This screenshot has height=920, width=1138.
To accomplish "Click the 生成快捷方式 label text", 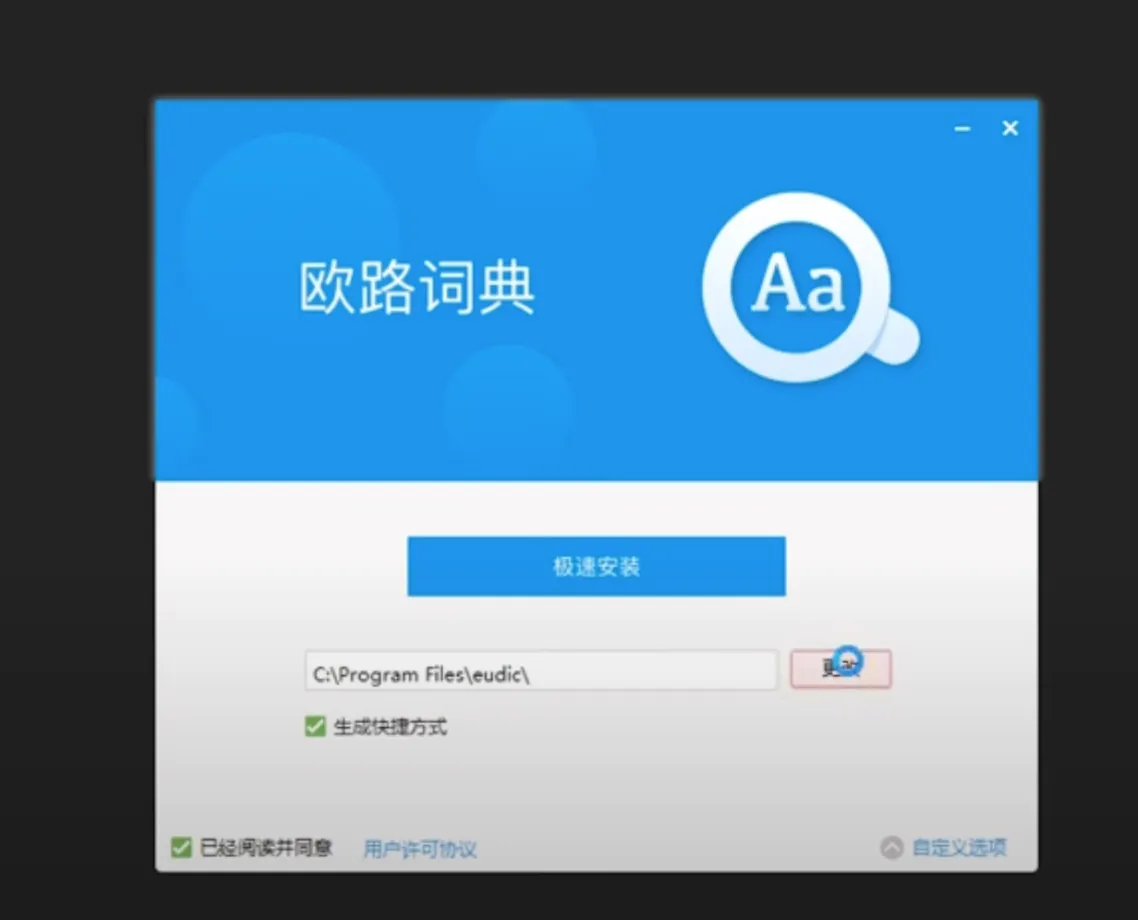I will pyautogui.click(x=390, y=727).
